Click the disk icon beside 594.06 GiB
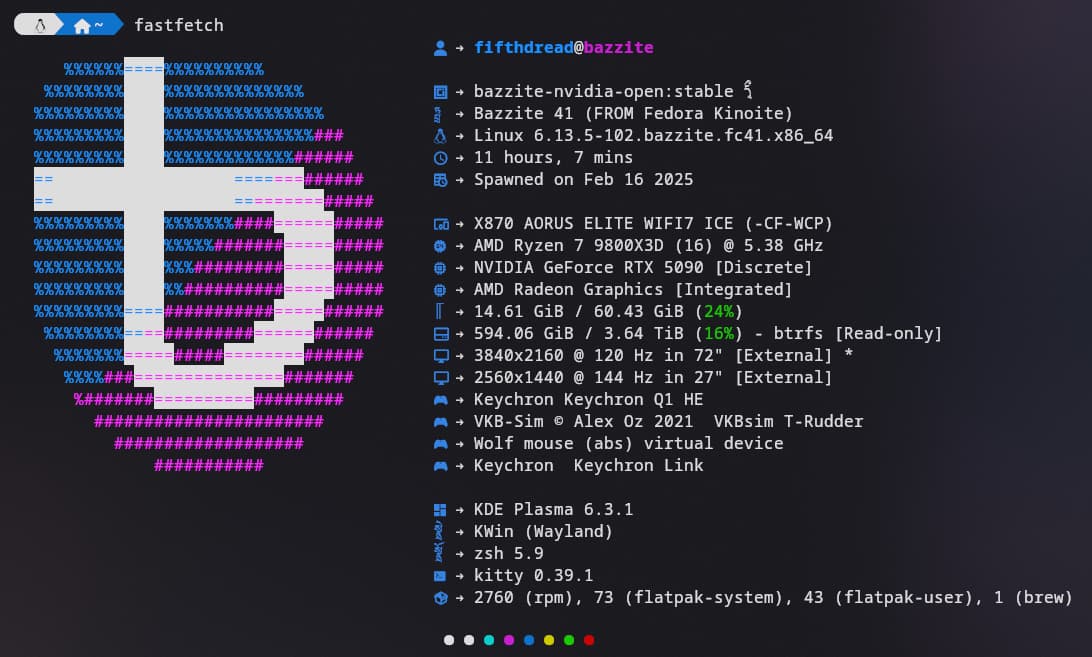Screen dimensions: 1092x657 click(441, 334)
